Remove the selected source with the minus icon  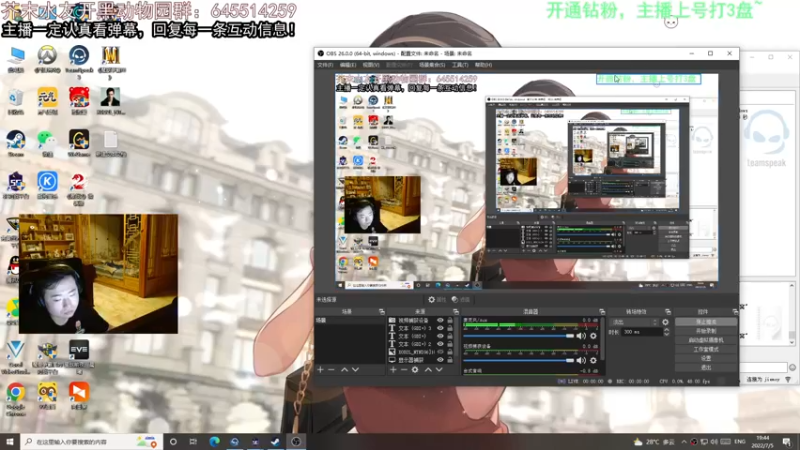[404, 369]
